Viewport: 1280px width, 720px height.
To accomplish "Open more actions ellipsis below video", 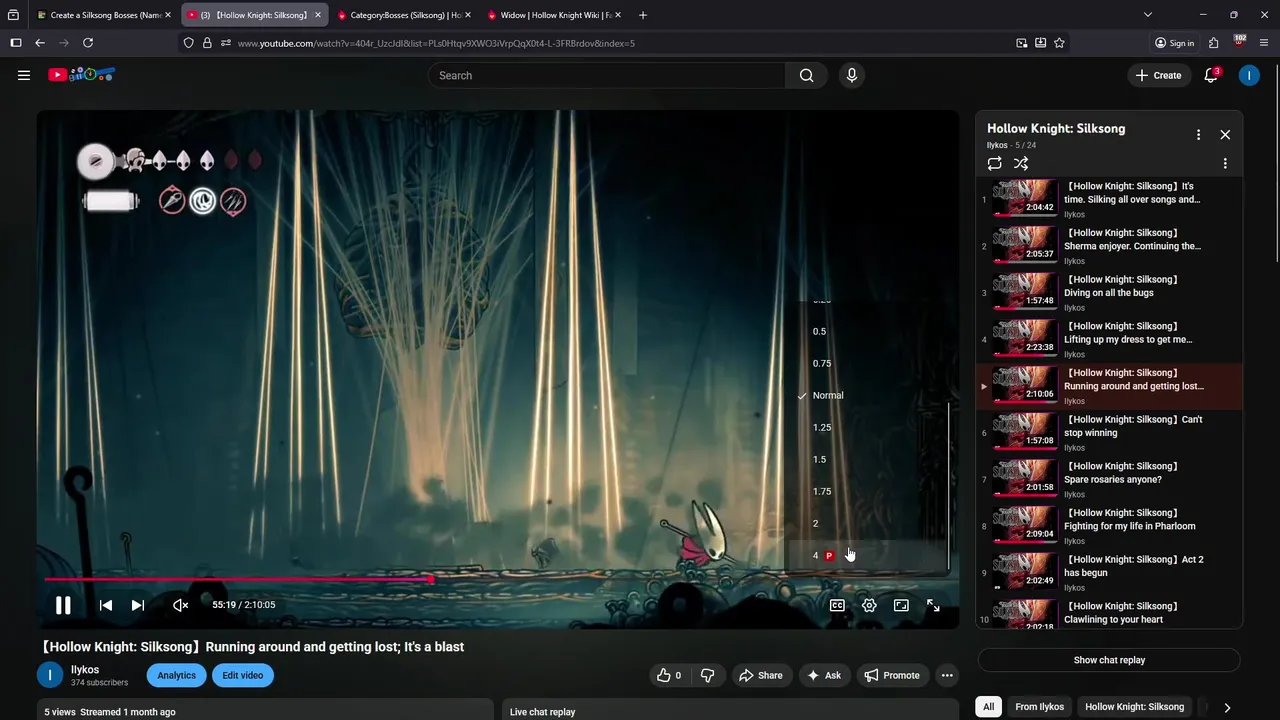I will (947, 675).
